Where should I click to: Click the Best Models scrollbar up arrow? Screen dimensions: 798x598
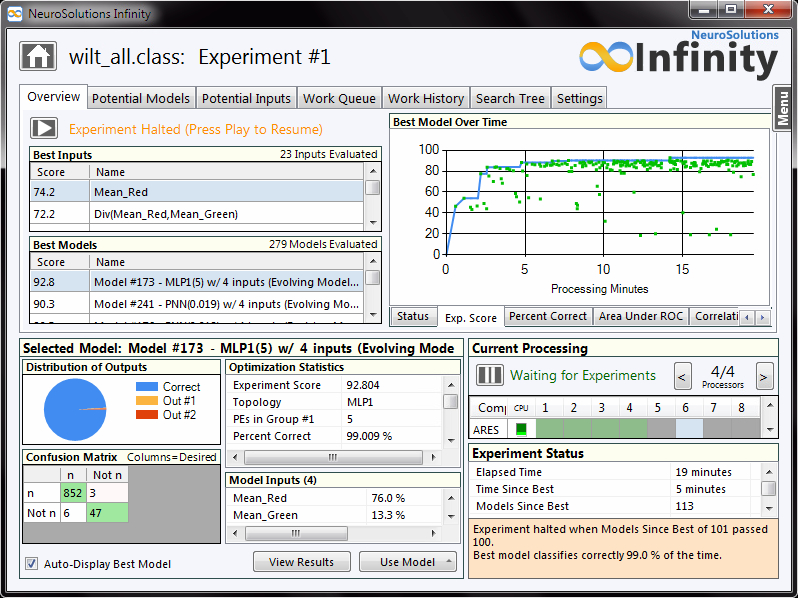[x=373, y=261]
